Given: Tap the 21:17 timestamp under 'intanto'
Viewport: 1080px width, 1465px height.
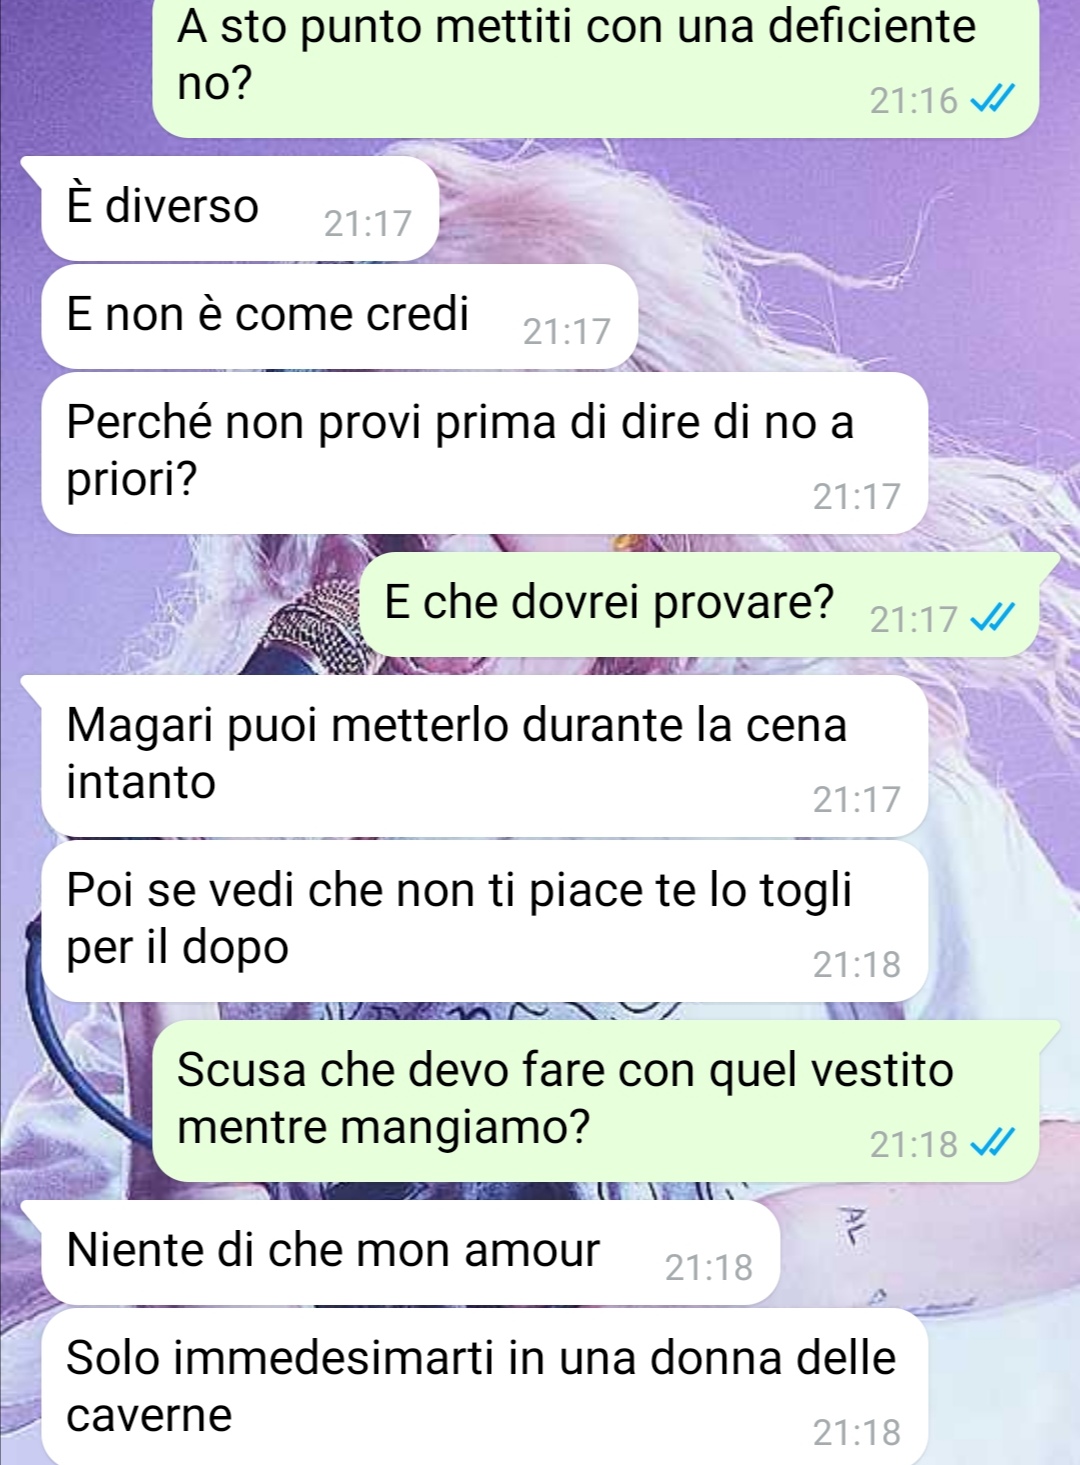Looking at the screenshot, I should [856, 799].
